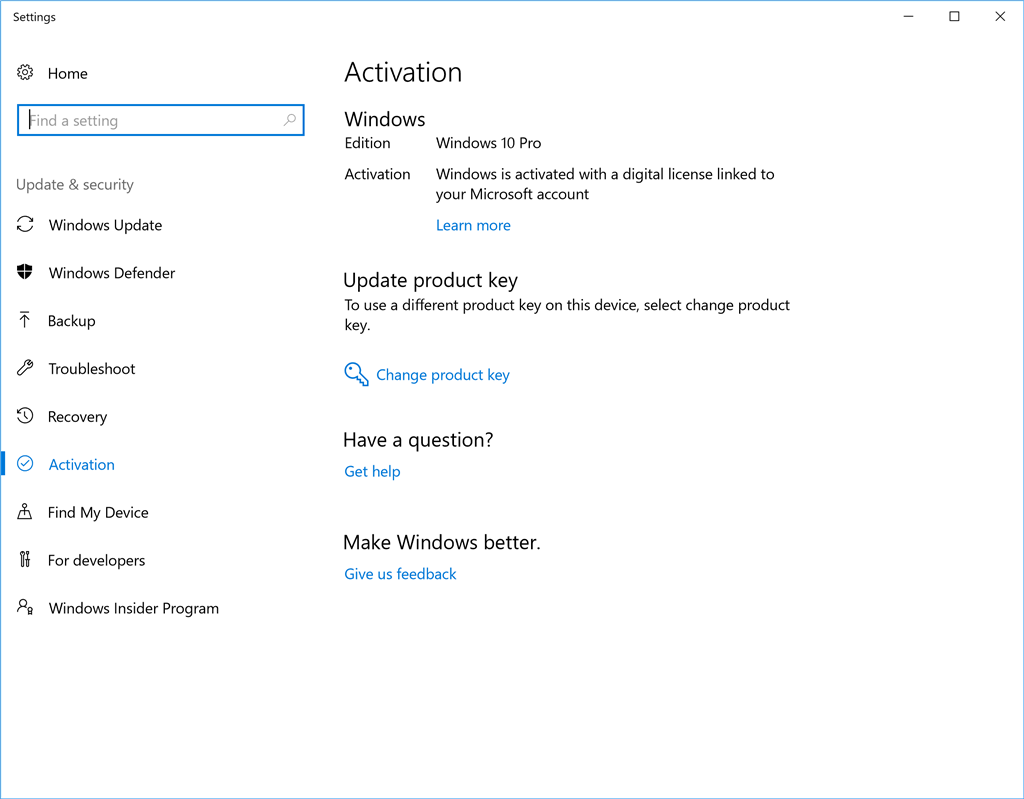Minimize the Settings window

coord(908,16)
